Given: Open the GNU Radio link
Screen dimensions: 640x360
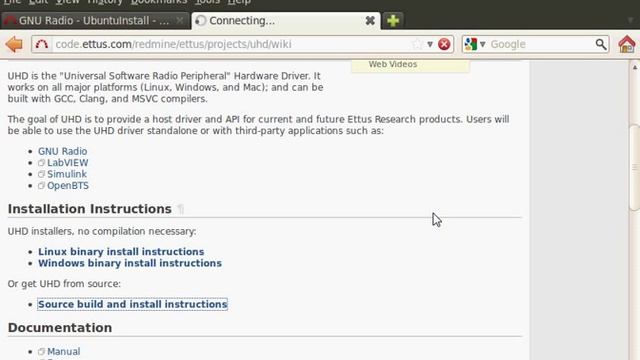Looking at the screenshot, I should pos(62,151).
